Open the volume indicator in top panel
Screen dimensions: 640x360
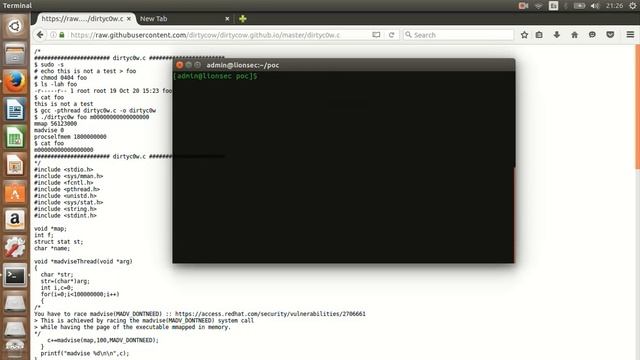point(595,6)
